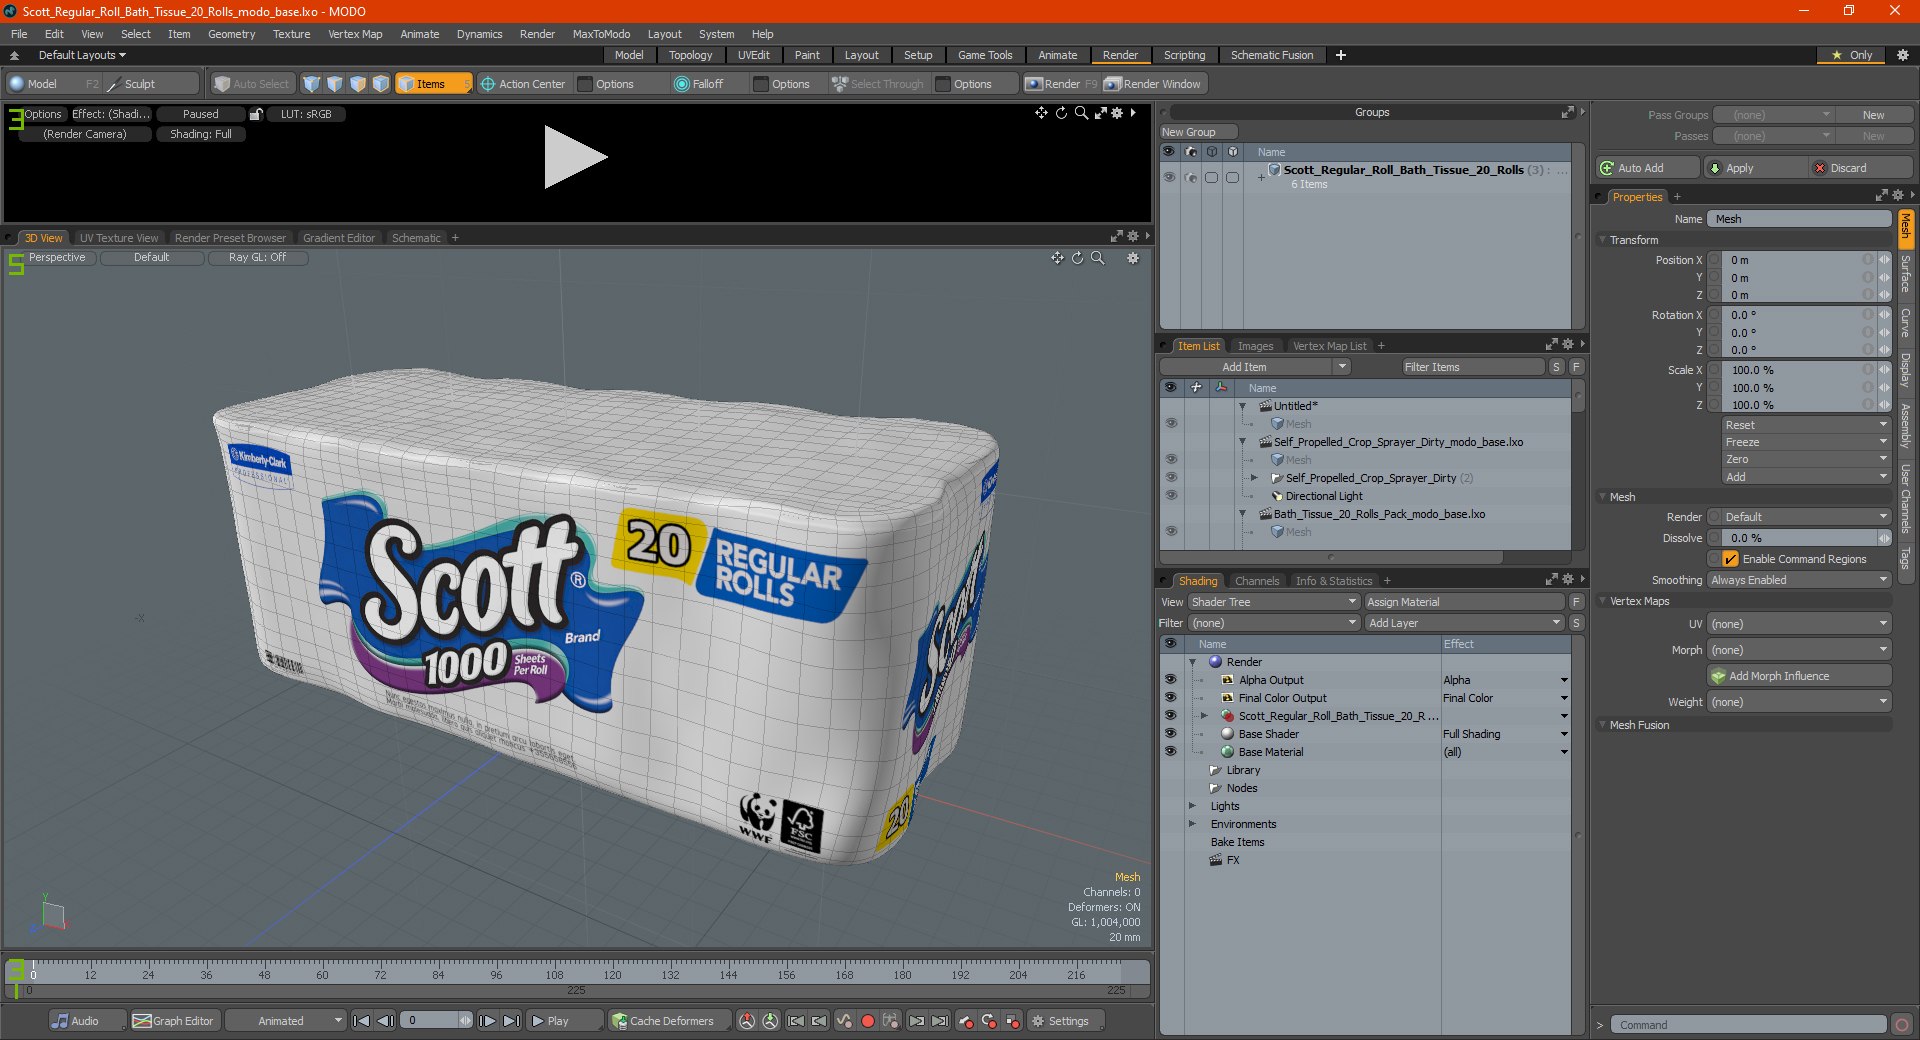
Task: Select the Topology layout tab
Action: (x=690, y=55)
